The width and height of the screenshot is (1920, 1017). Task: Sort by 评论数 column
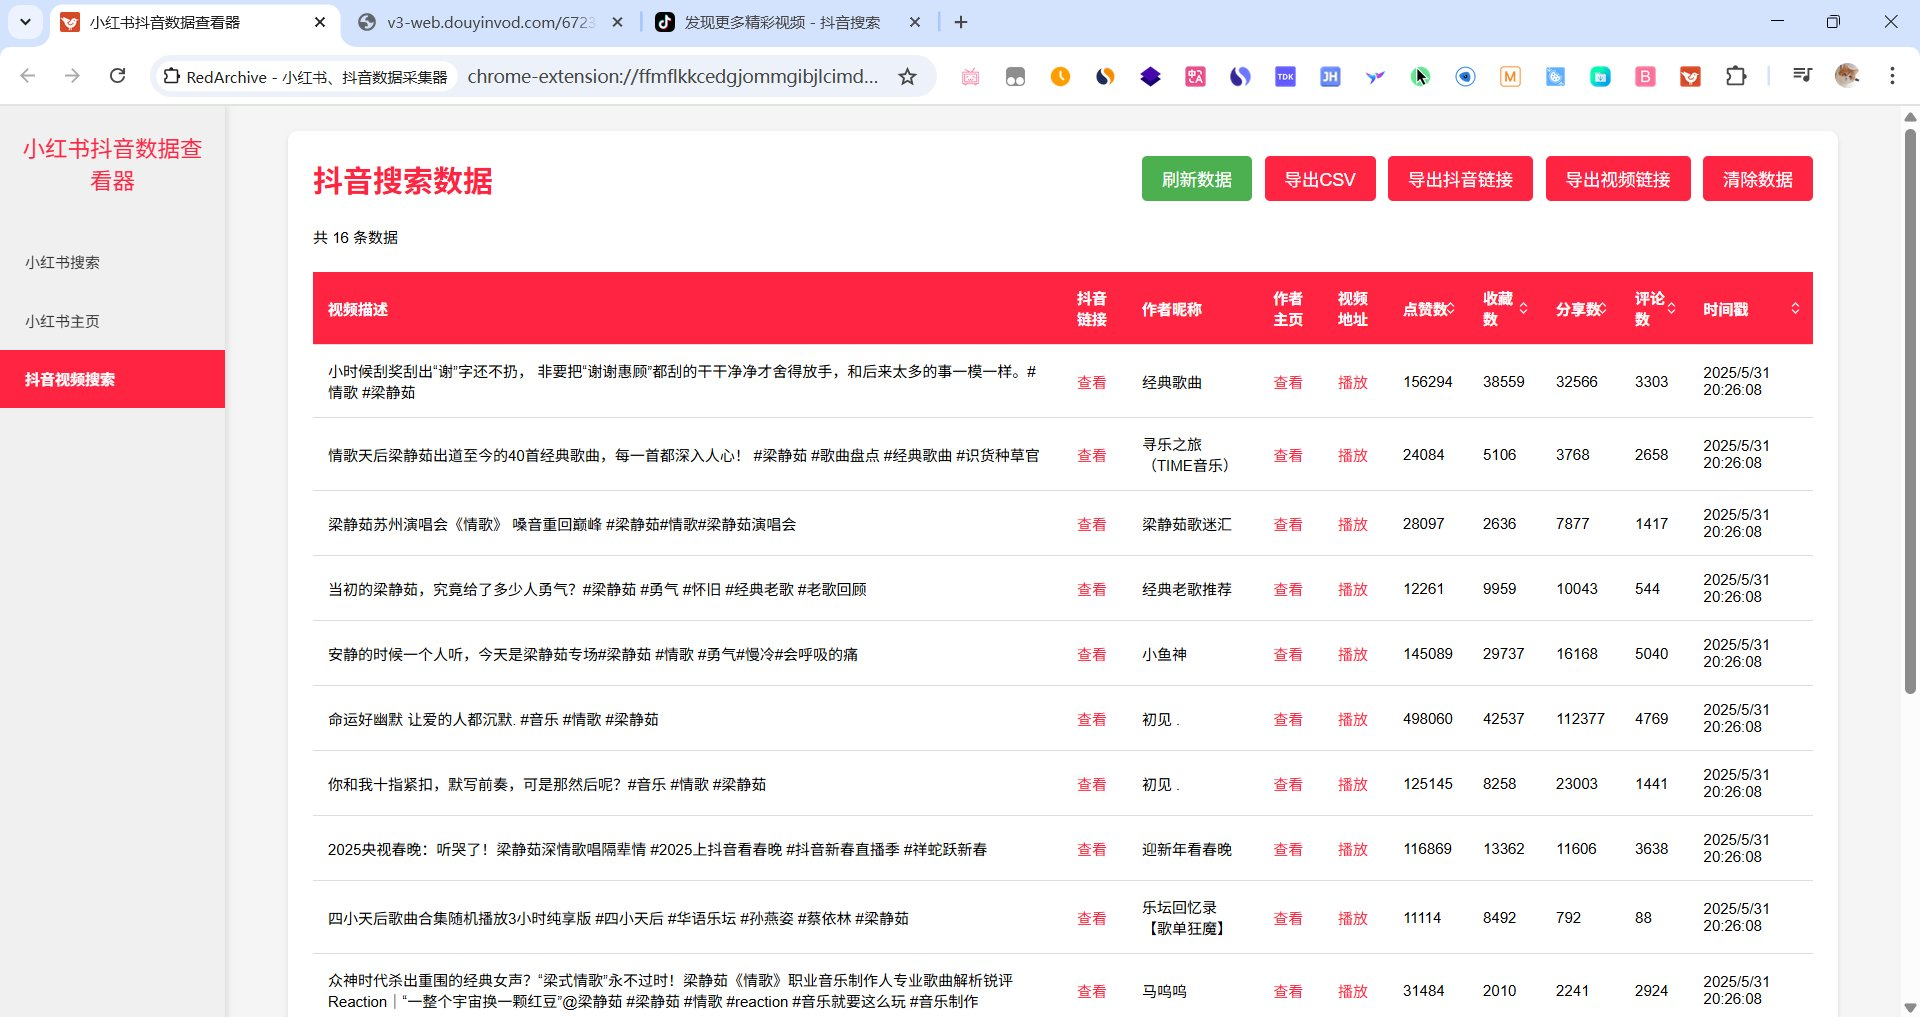1671,309
